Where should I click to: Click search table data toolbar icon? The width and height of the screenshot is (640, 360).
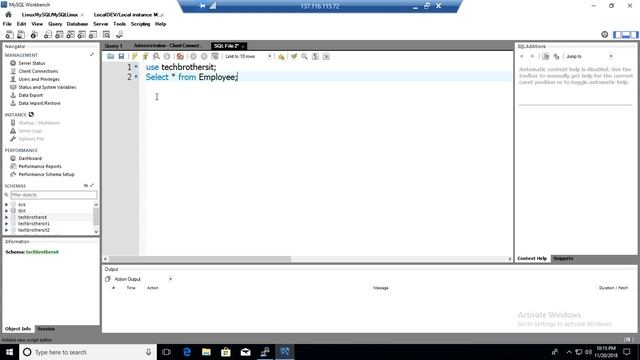pos(106,35)
